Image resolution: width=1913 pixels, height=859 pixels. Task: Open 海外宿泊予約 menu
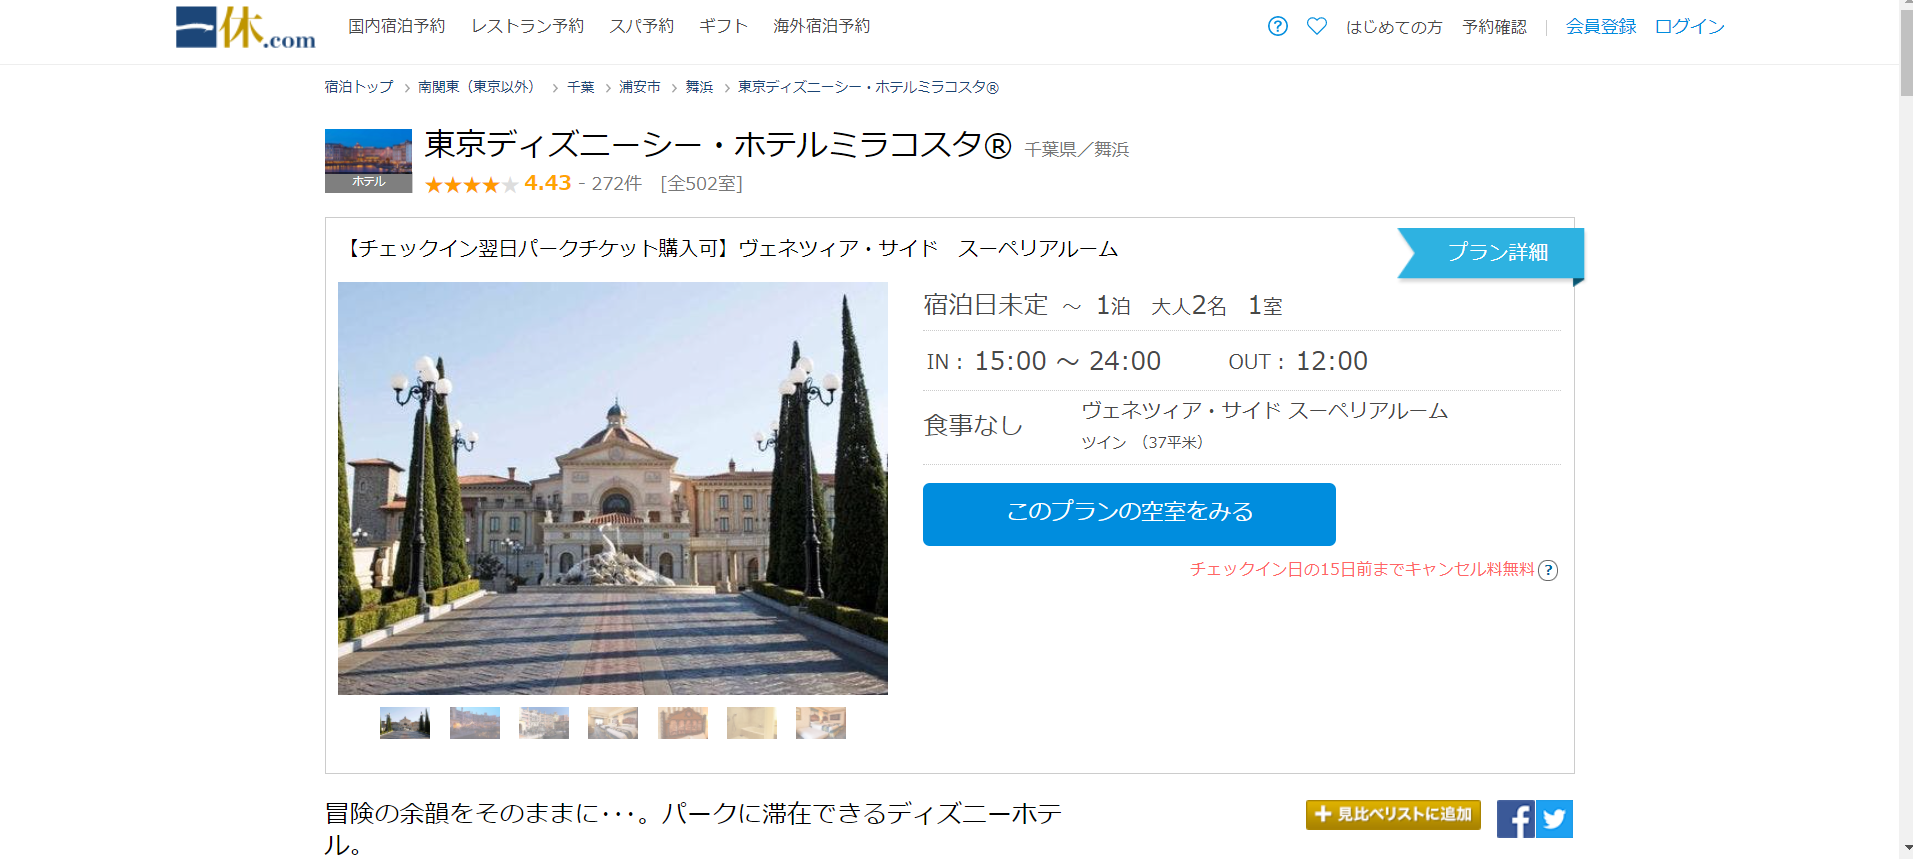click(822, 26)
